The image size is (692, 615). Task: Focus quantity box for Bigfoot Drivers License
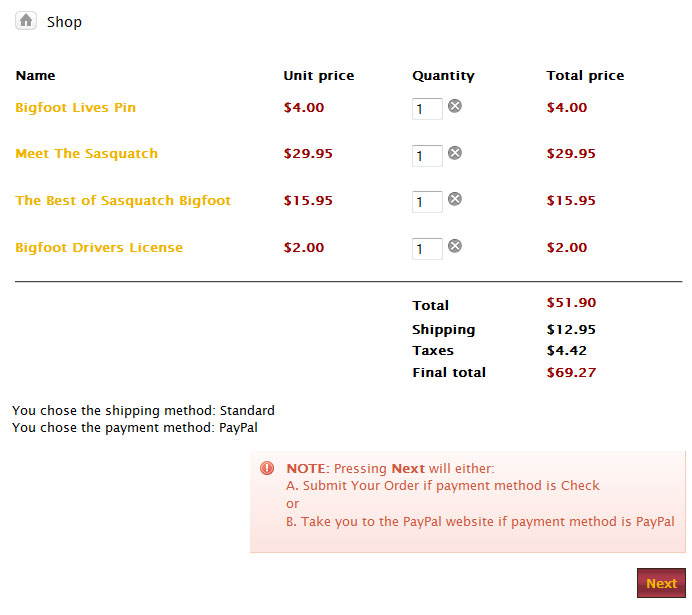[427, 249]
